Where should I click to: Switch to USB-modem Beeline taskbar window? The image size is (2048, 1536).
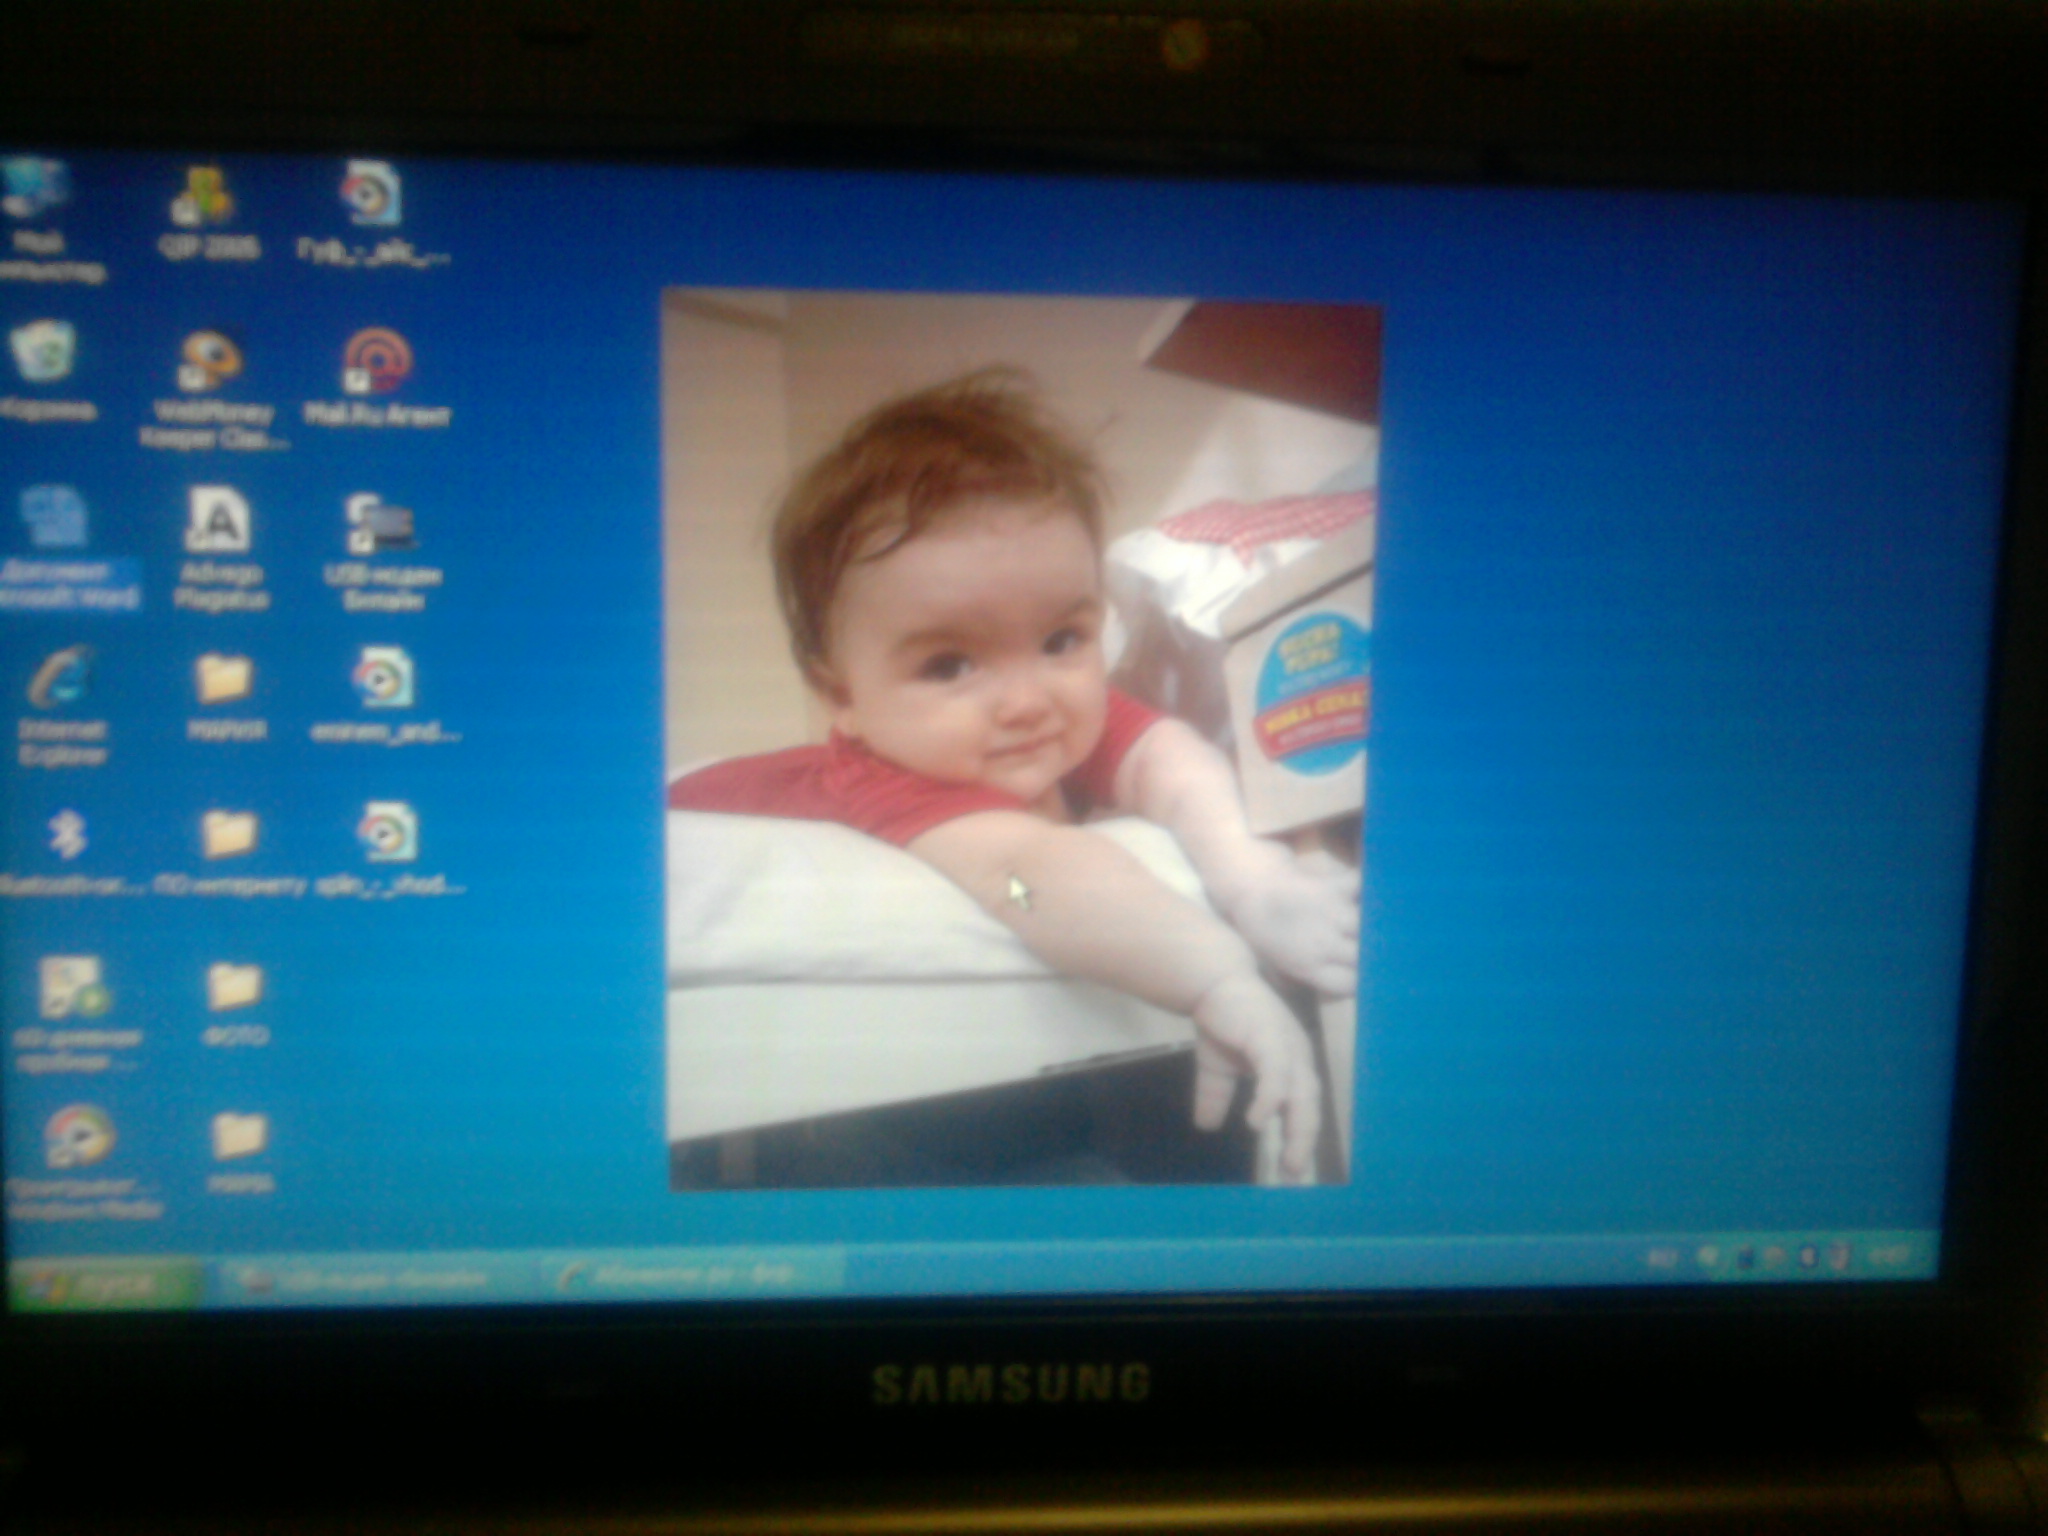click(370, 1278)
